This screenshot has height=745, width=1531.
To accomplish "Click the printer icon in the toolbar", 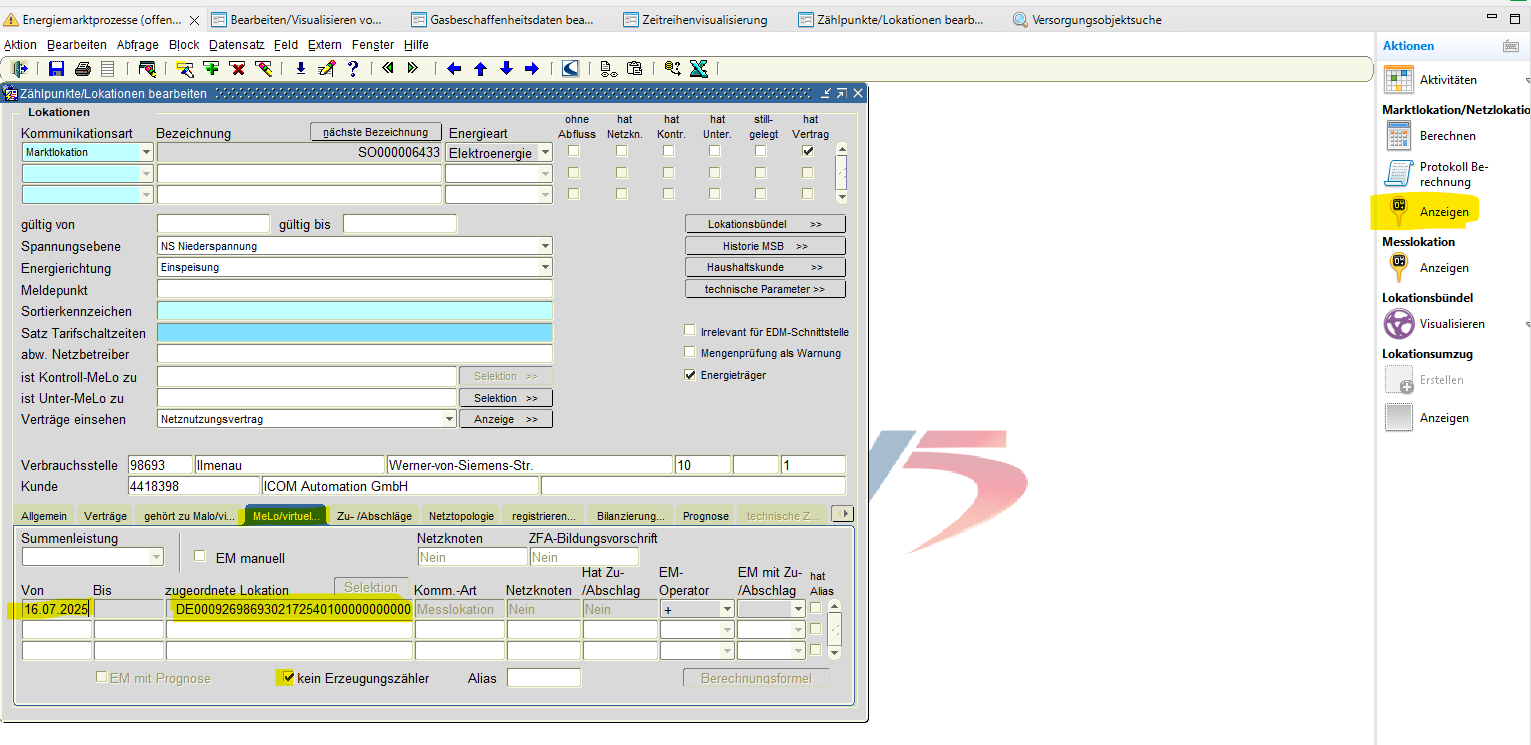I will [82, 68].
